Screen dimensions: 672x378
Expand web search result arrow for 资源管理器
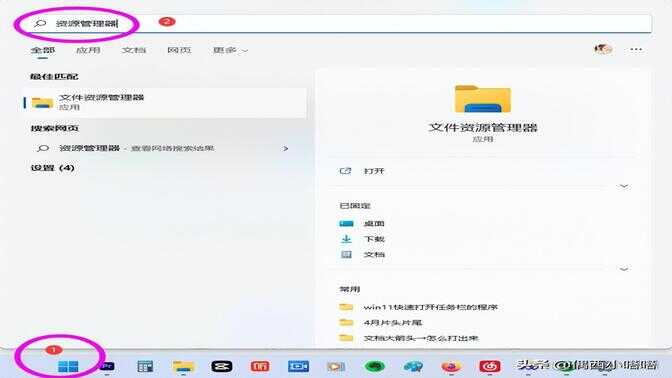[285, 149]
